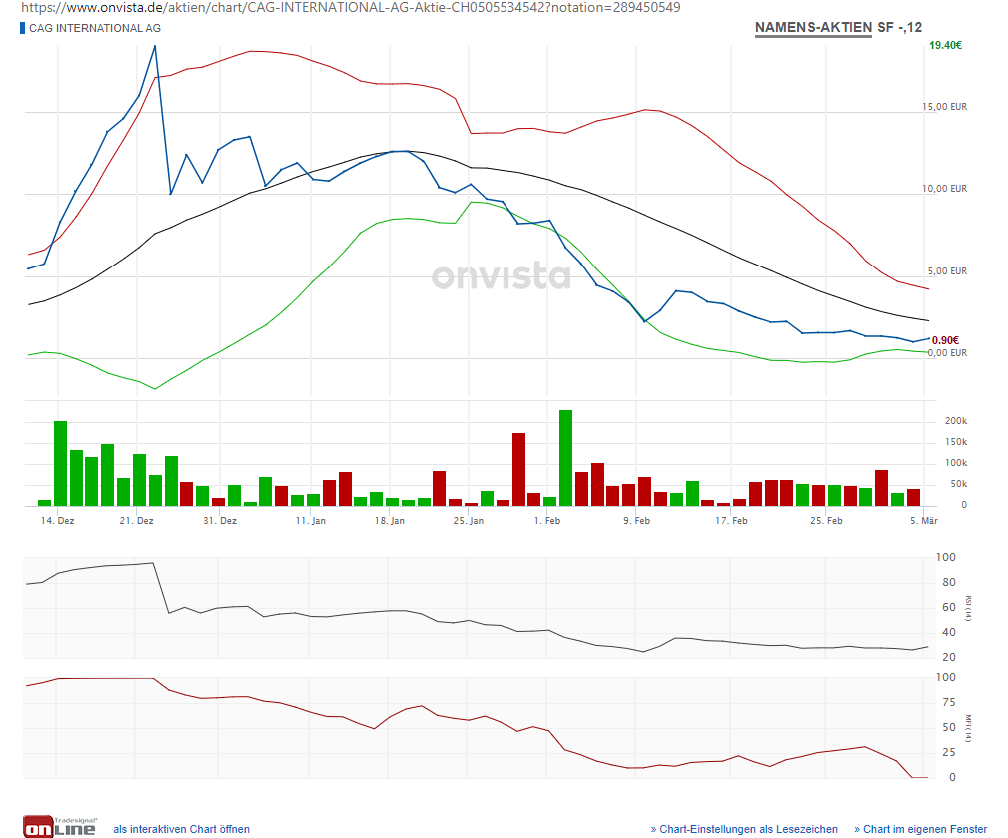
Task: Click the tallest red volume bar
Action: pyautogui.click(x=519, y=469)
